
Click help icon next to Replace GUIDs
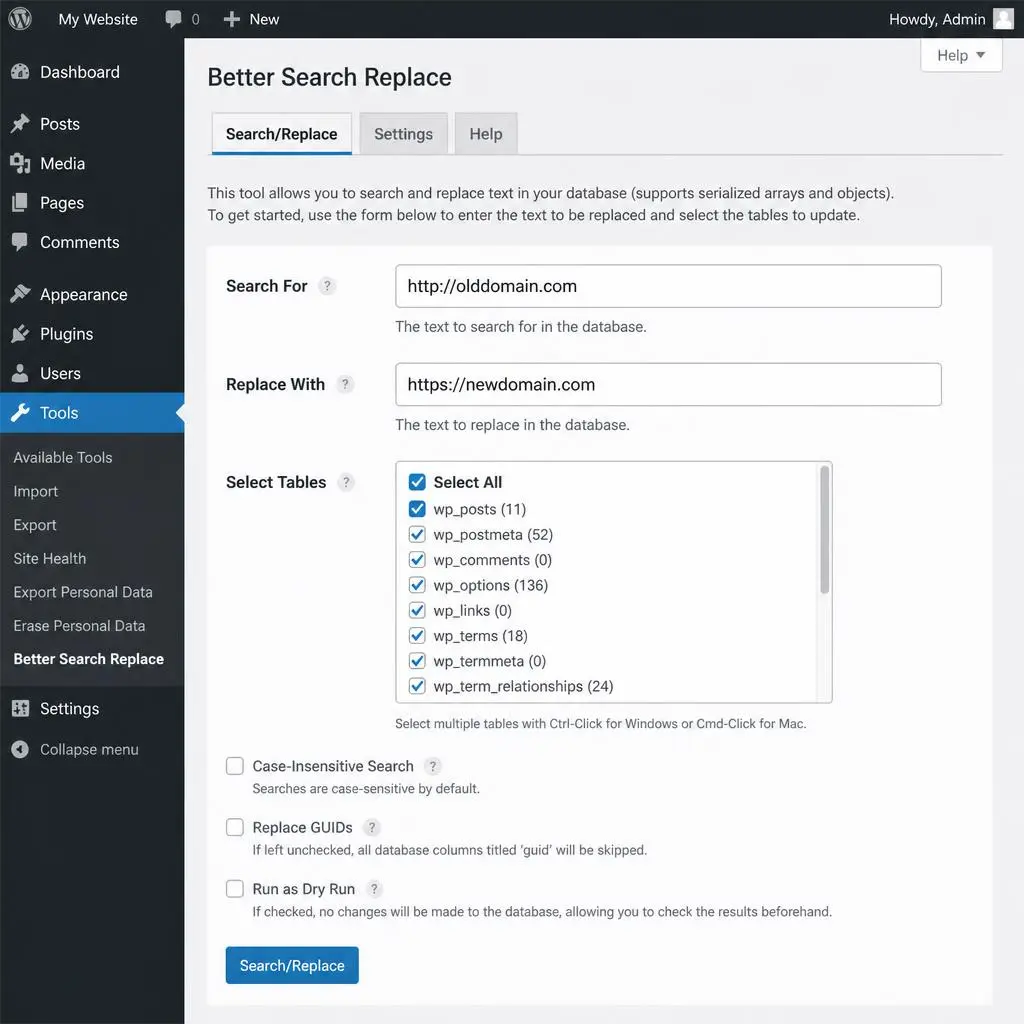pyautogui.click(x=372, y=827)
